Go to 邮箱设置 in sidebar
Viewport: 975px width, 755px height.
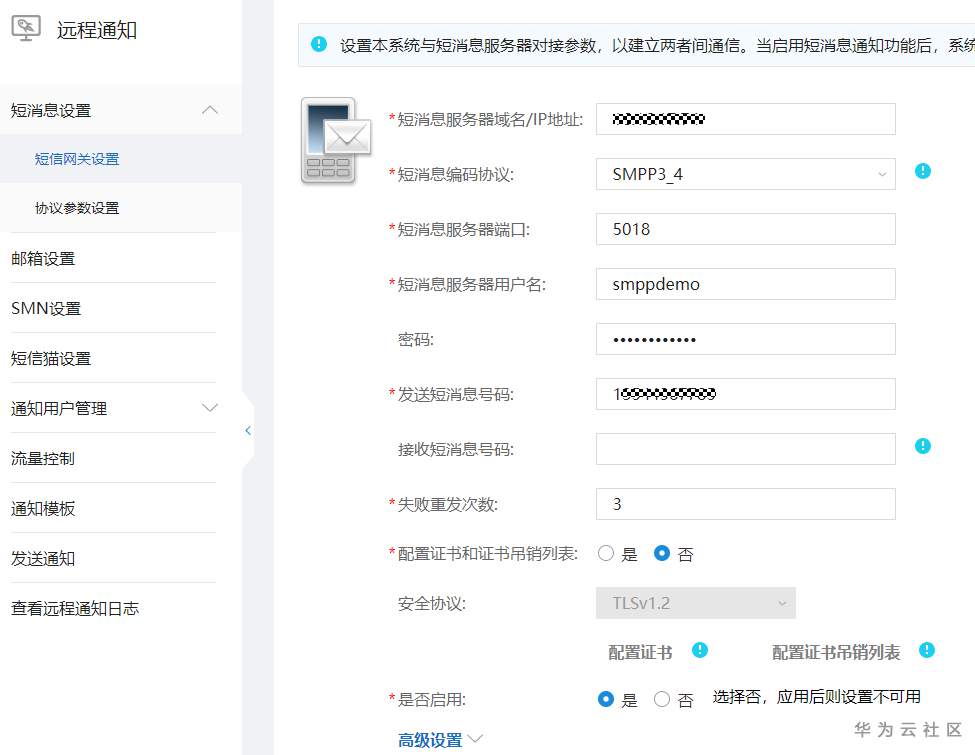43,258
